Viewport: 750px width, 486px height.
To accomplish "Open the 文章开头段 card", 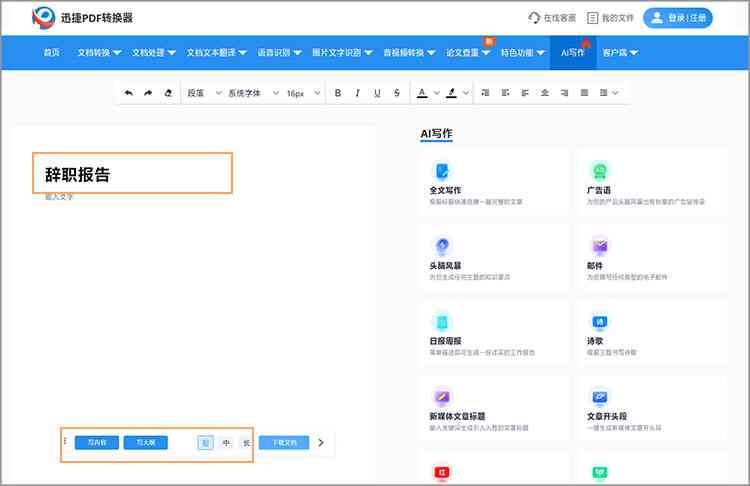I will pyautogui.click(x=651, y=408).
